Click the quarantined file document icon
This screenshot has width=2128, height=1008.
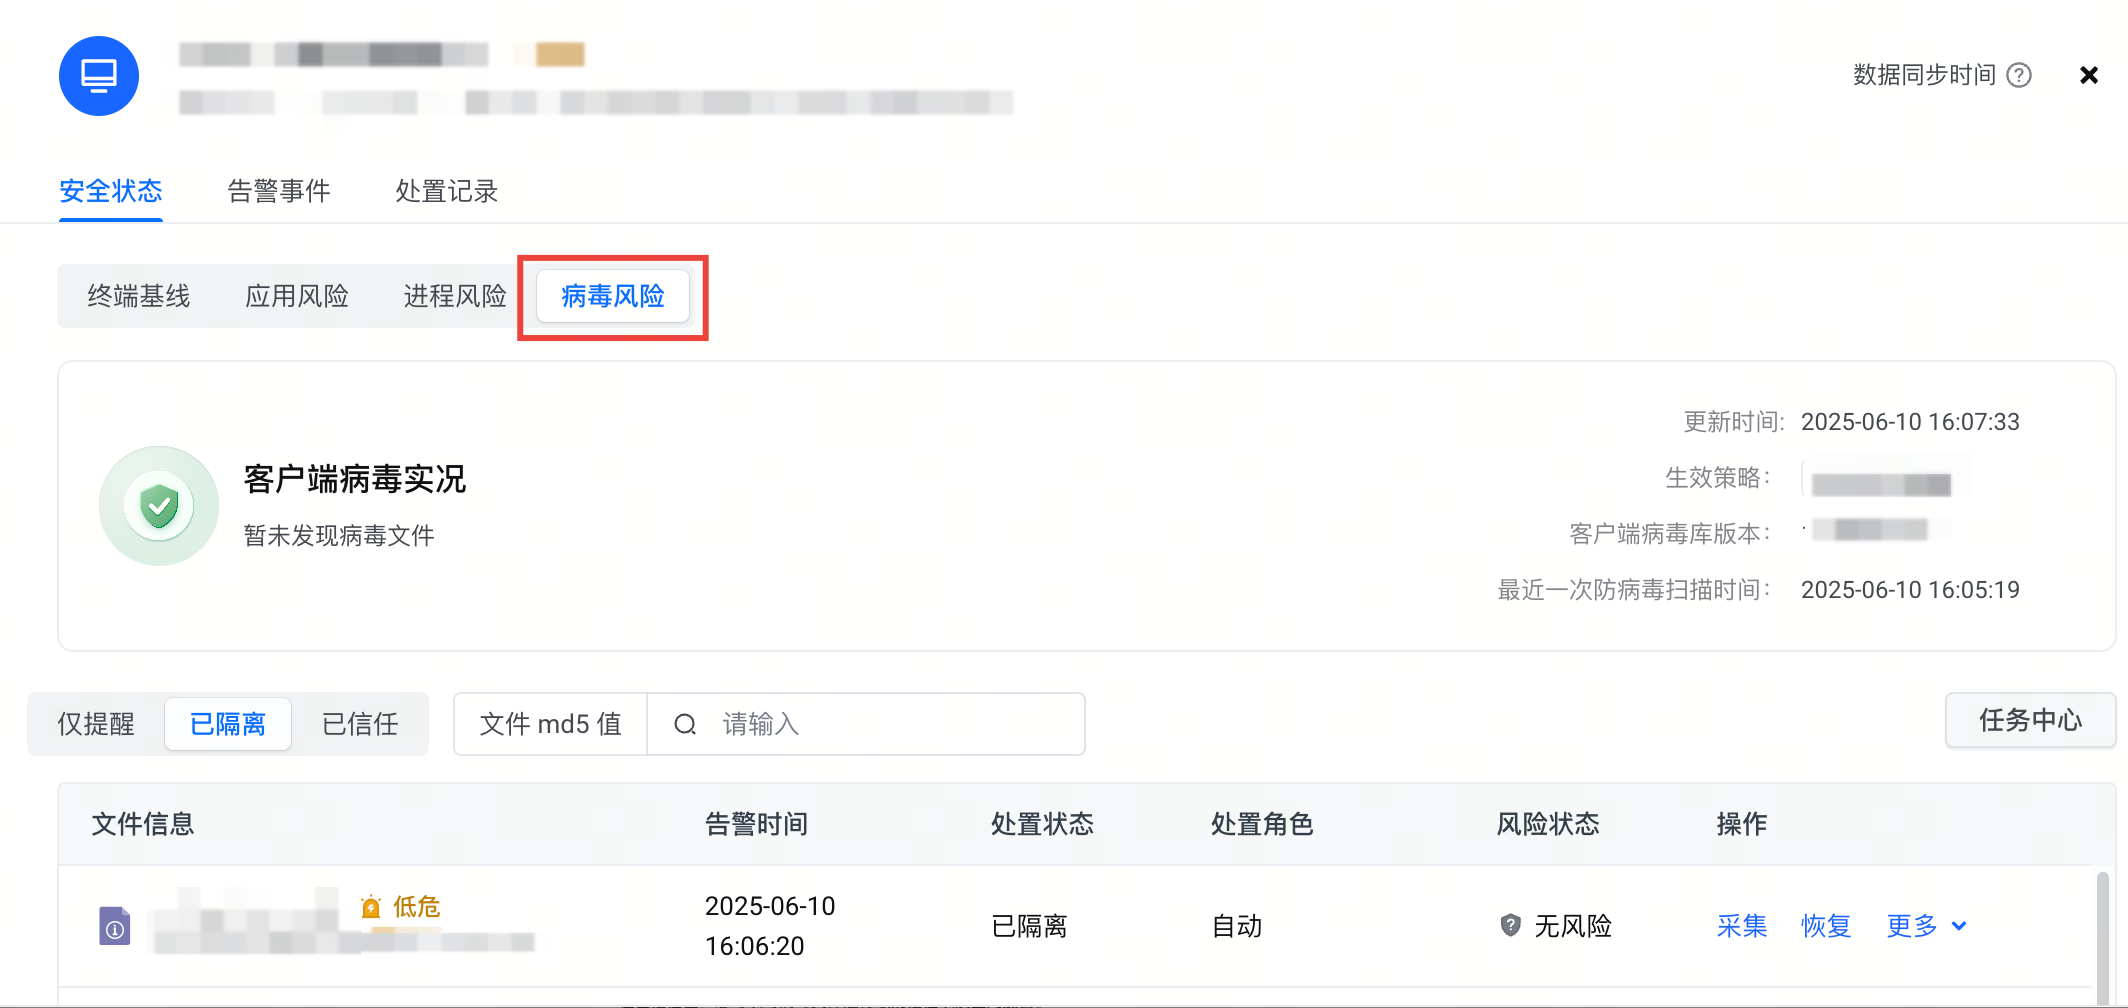click(115, 926)
